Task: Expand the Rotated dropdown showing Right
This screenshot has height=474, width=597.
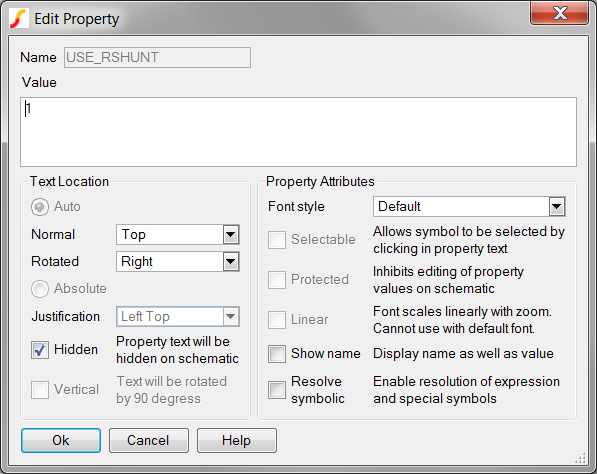Action: pyautogui.click(x=178, y=262)
